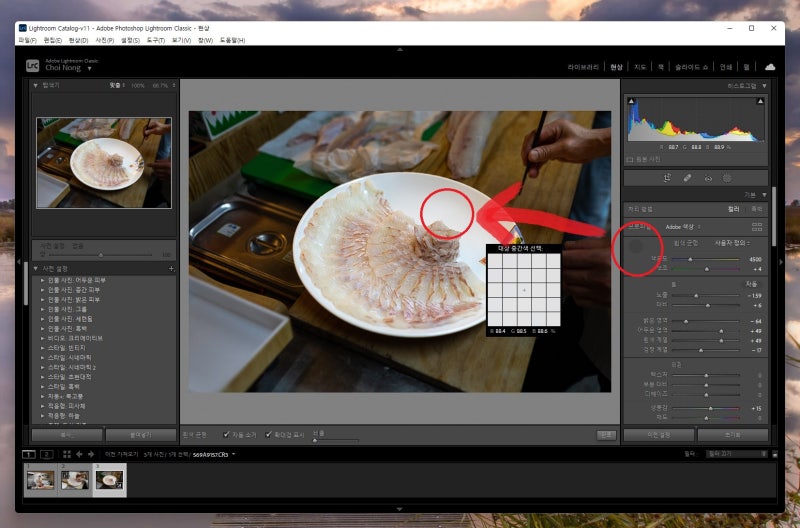
Task: Select the Red Eye correction tool
Action: click(x=708, y=178)
